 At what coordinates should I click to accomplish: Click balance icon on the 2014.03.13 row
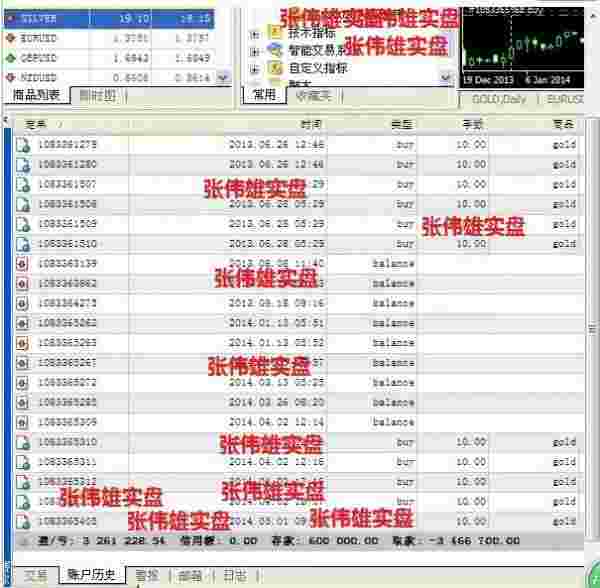click(x=22, y=383)
